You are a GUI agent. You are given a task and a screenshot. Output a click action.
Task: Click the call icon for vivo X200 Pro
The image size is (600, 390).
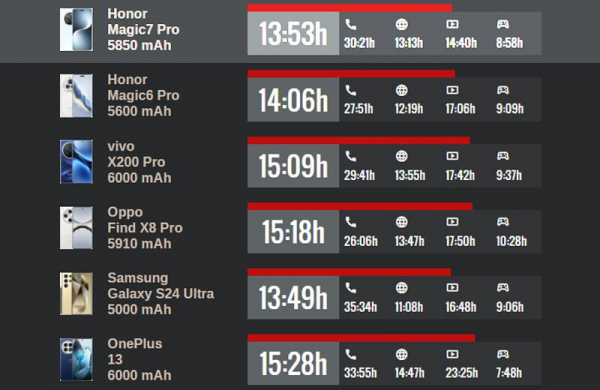(351, 156)
